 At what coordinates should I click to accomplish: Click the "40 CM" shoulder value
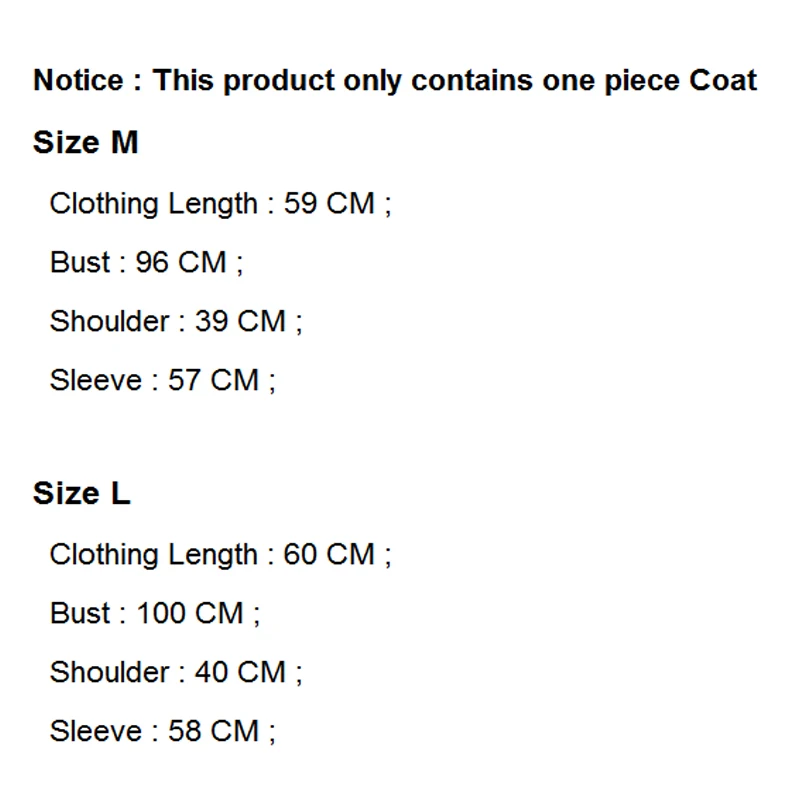coord(240,671)
